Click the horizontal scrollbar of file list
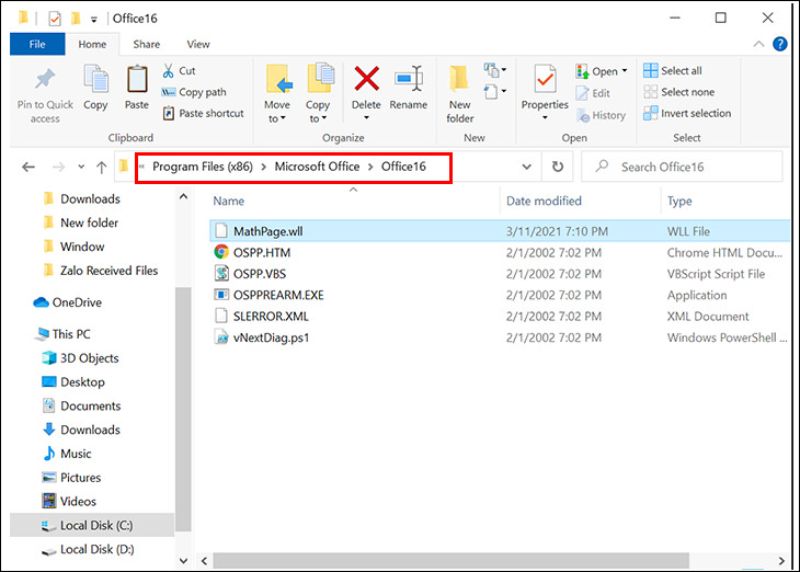This screenshot has width=800, height=572. click(x=451, y=561)
